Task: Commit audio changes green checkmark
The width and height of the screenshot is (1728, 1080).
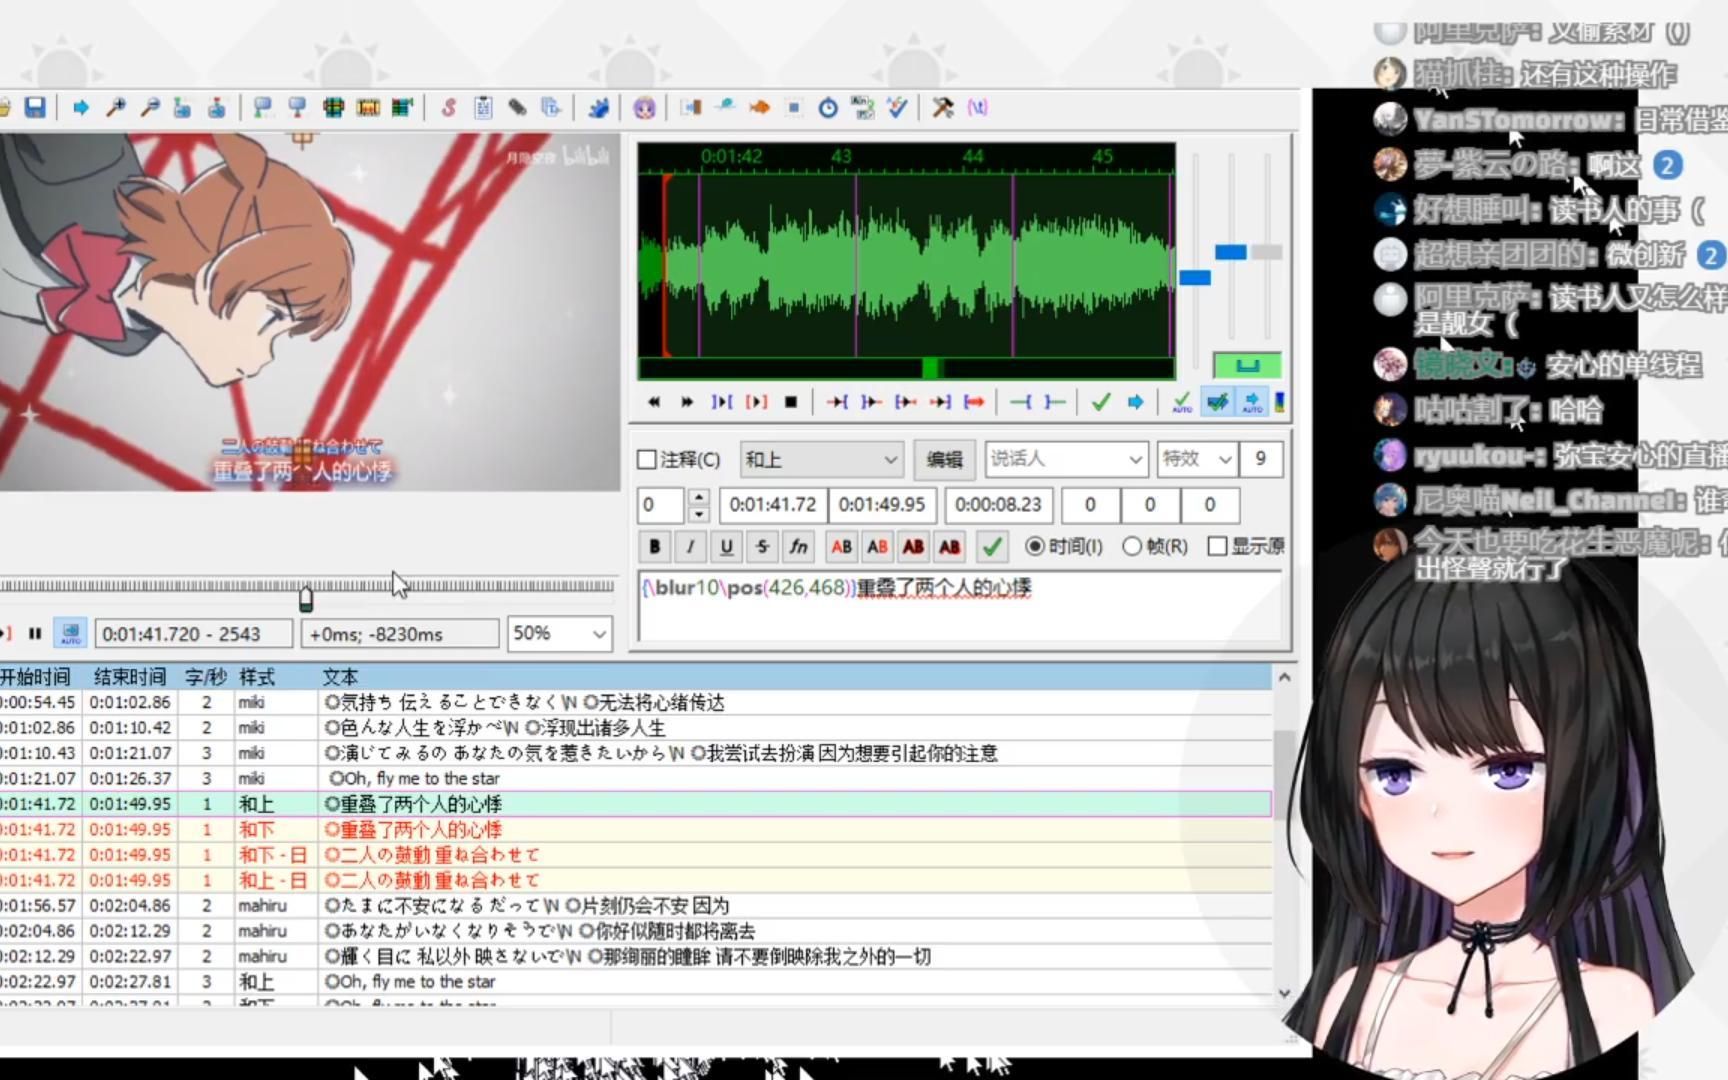Action: [x=1101, y=402]
